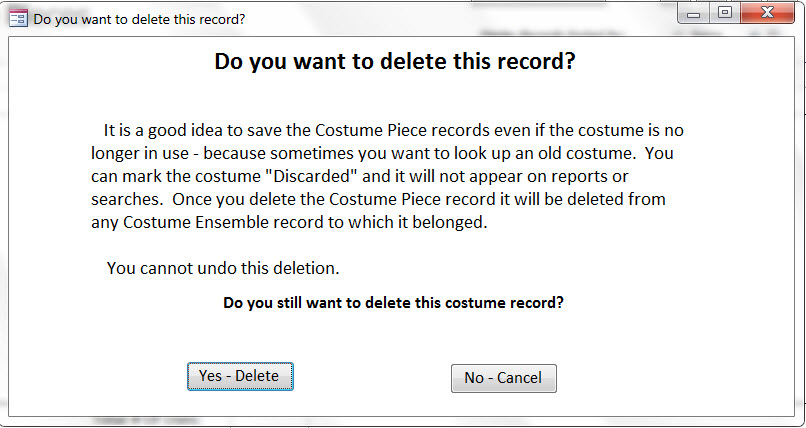Click the bold costume record question text
Screen dimensions: 806x428
(393, 302)
